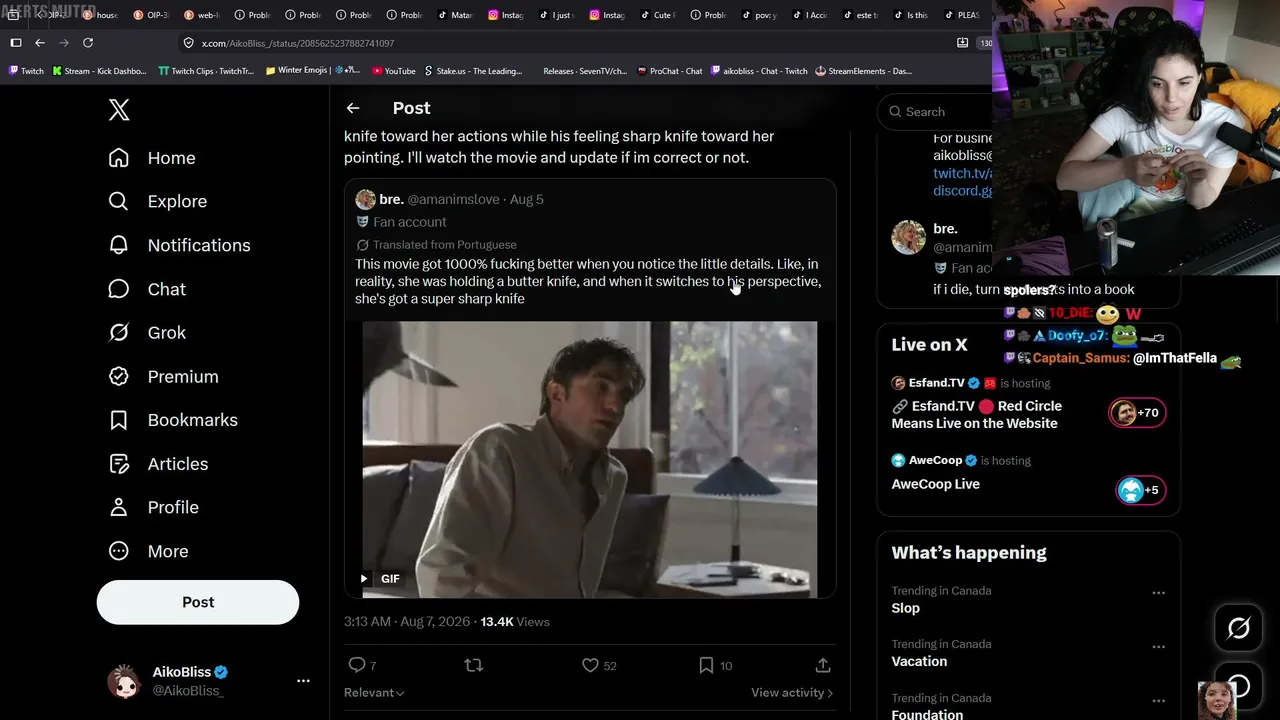The height and width of the screenshot is (720, 1280).
Task: Open the Twitch bookmark in the bookmarks bar
Action: 26,71
